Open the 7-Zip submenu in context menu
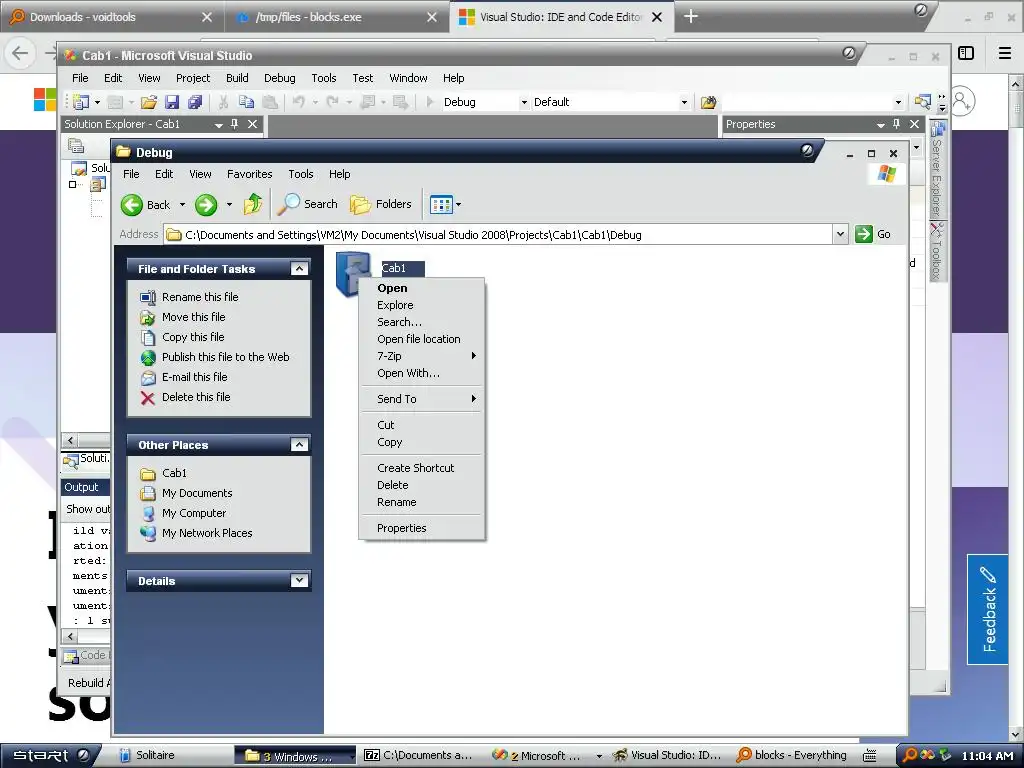 (x=422, y=356)
